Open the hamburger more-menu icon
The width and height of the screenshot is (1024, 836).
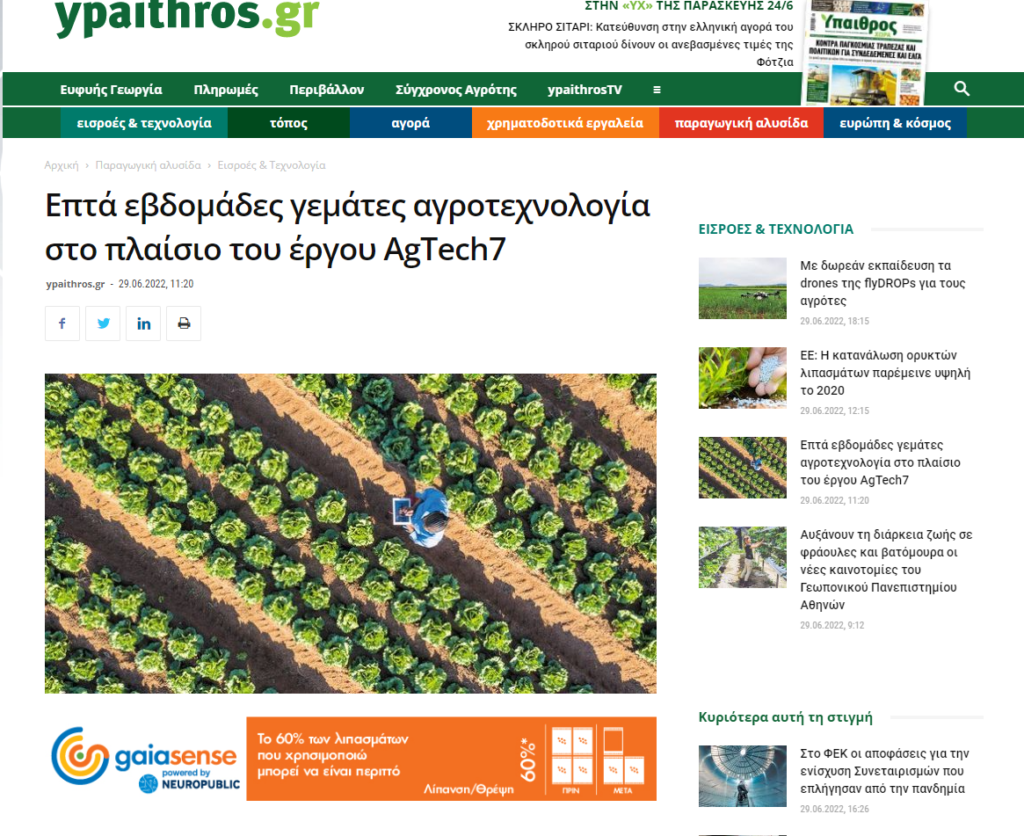pos(657,89)
